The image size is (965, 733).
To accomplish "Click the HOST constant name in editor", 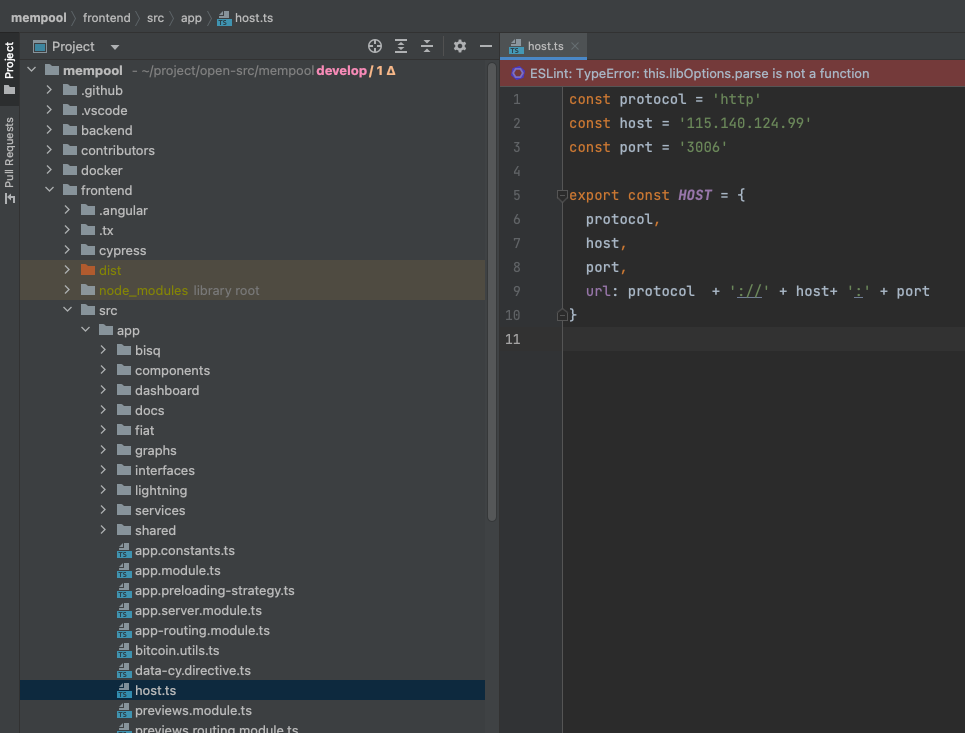I will pyautogui.click(x=695, y=195).
